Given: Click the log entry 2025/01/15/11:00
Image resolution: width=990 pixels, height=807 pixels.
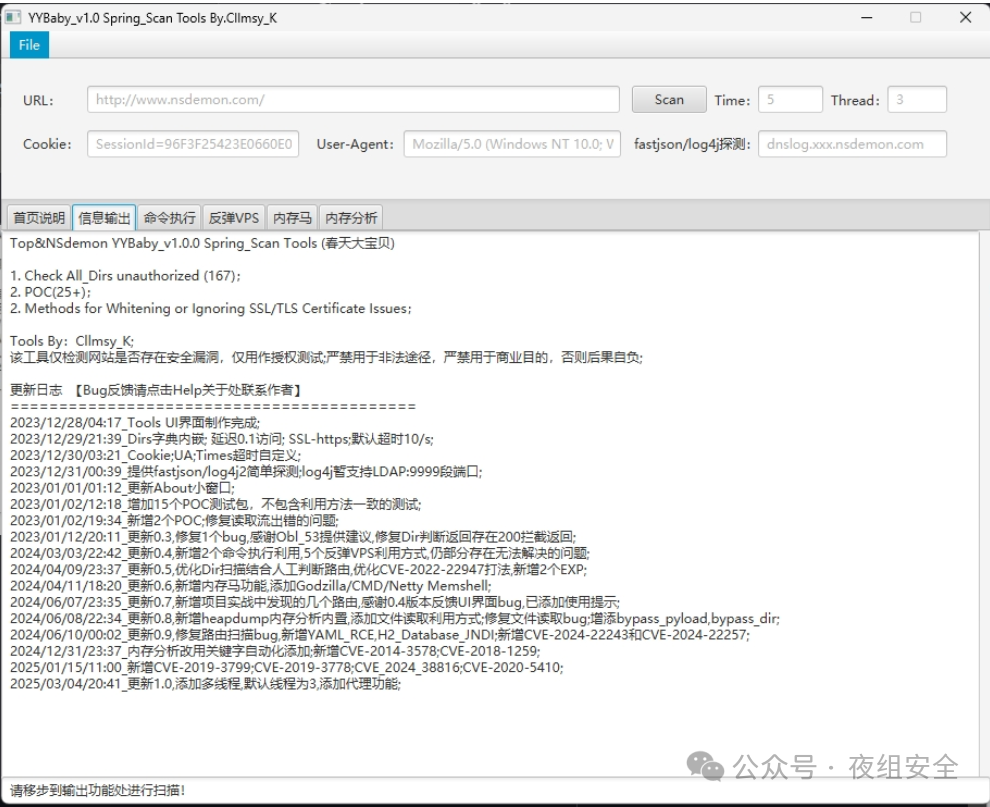Looking at the screenshot, I should [x=287, y=667].
